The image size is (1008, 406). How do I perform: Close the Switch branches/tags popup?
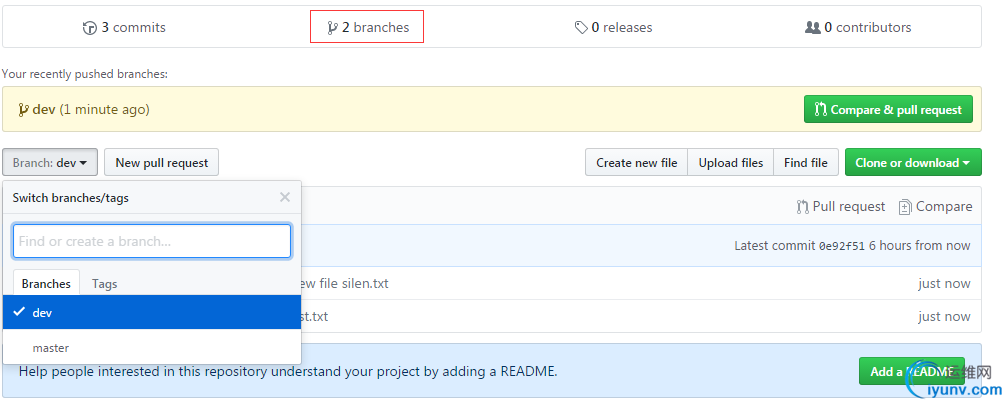point(285,197)
